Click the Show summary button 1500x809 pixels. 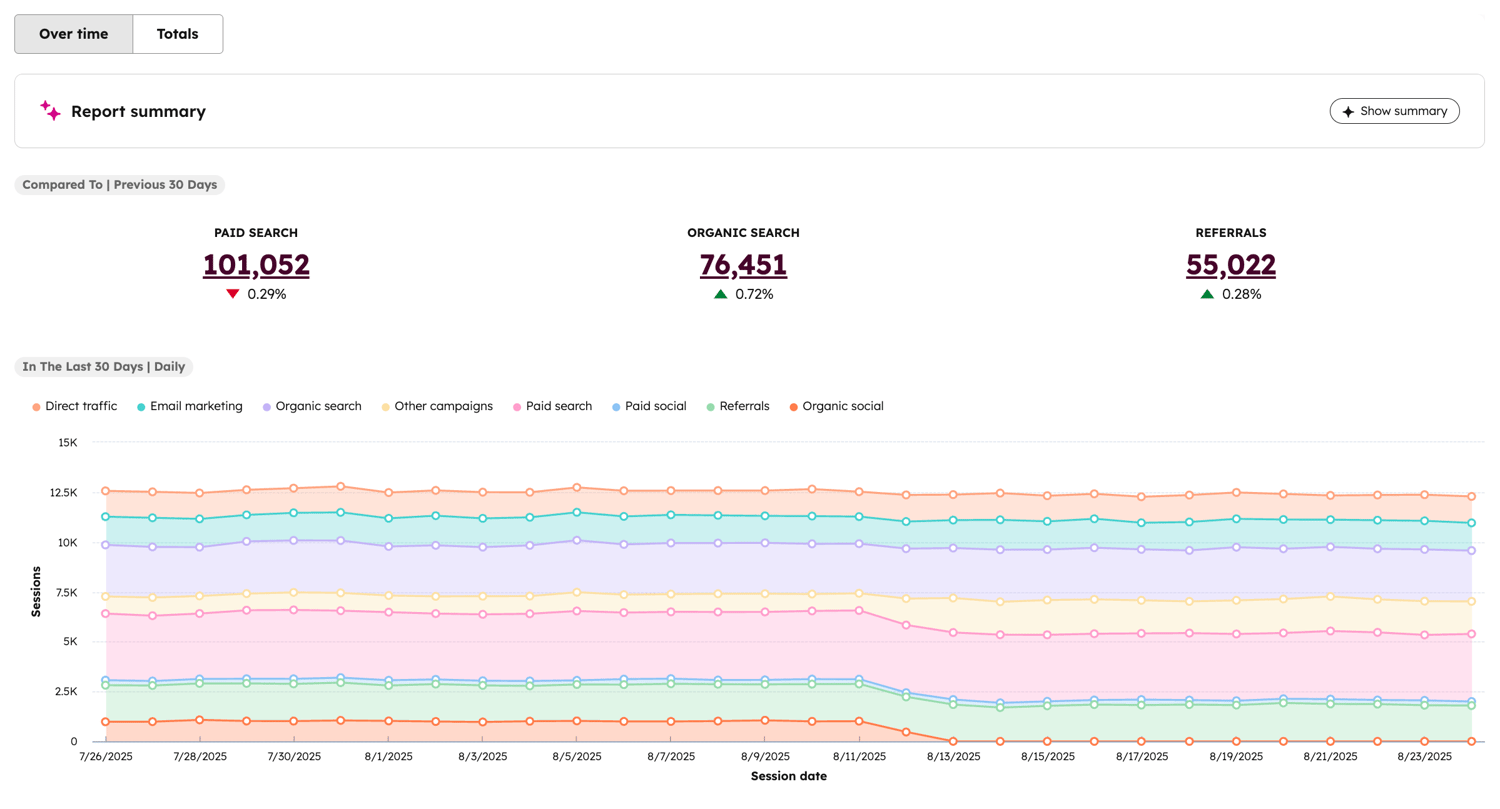(x=1394, y=110)
